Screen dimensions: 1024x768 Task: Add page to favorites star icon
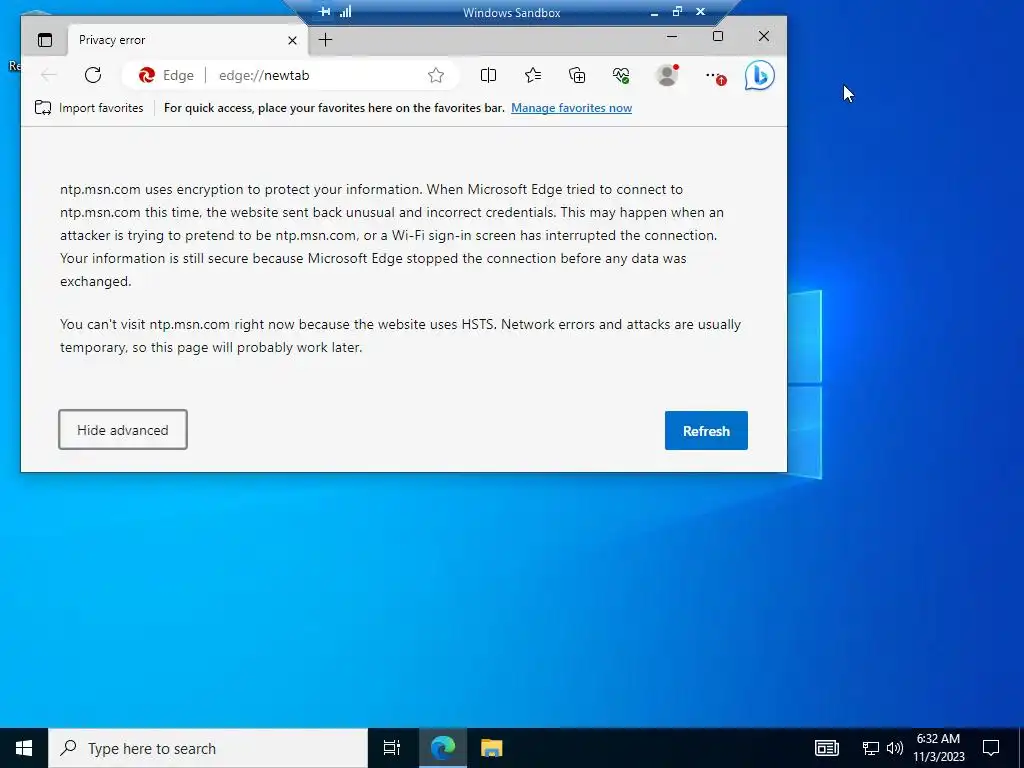point(436,76)
